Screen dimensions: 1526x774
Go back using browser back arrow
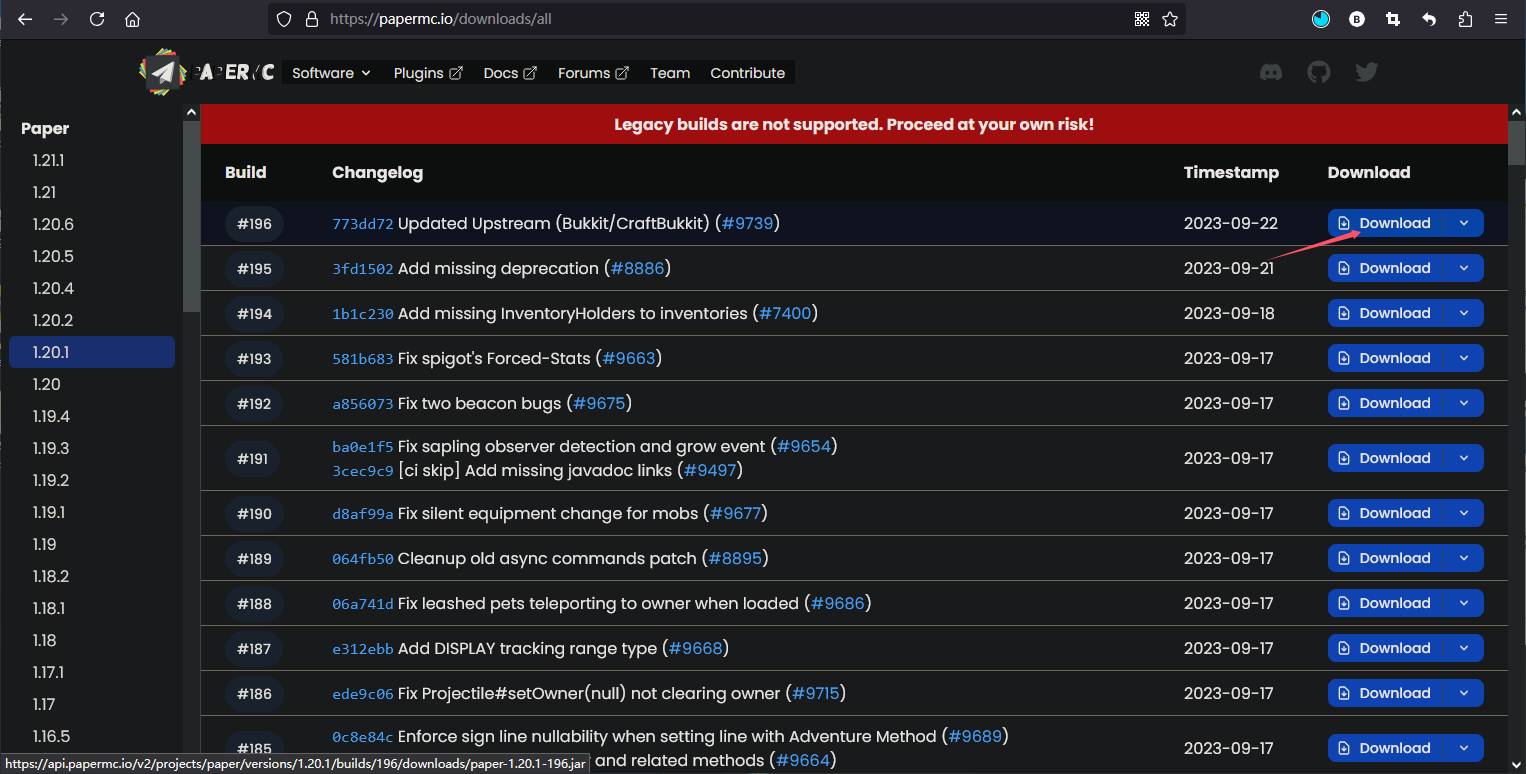tap(25, 19)
